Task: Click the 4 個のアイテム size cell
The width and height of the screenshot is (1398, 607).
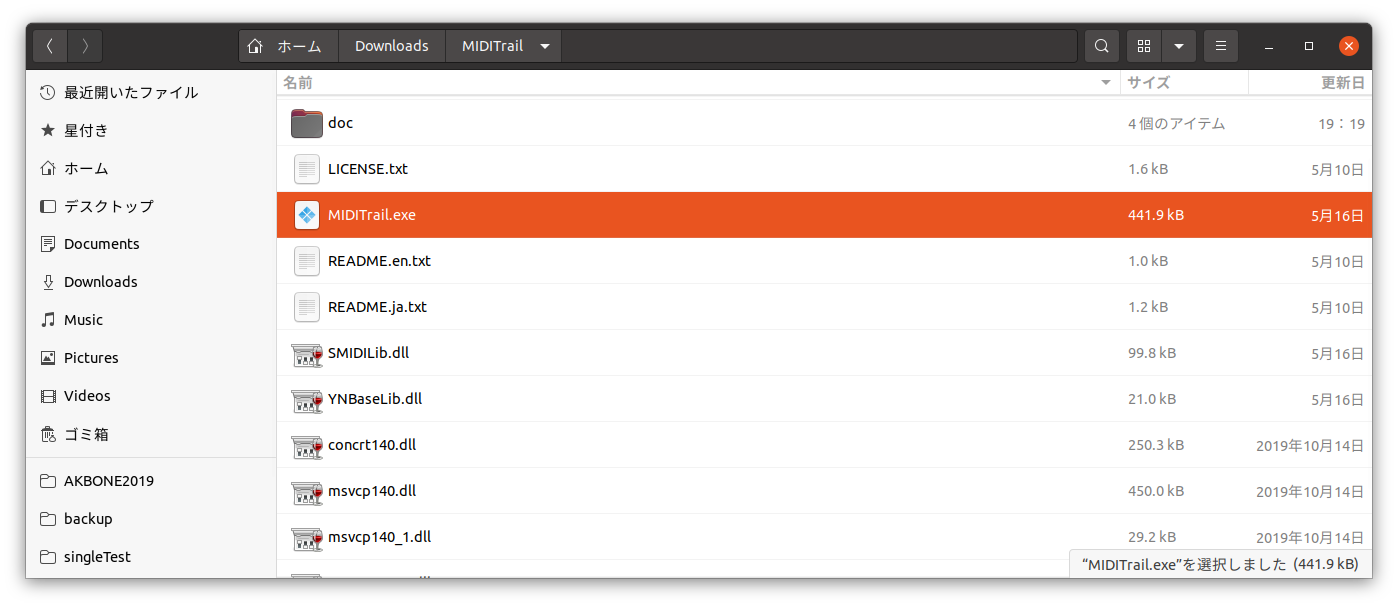Action: click(x=1176, y=124)
